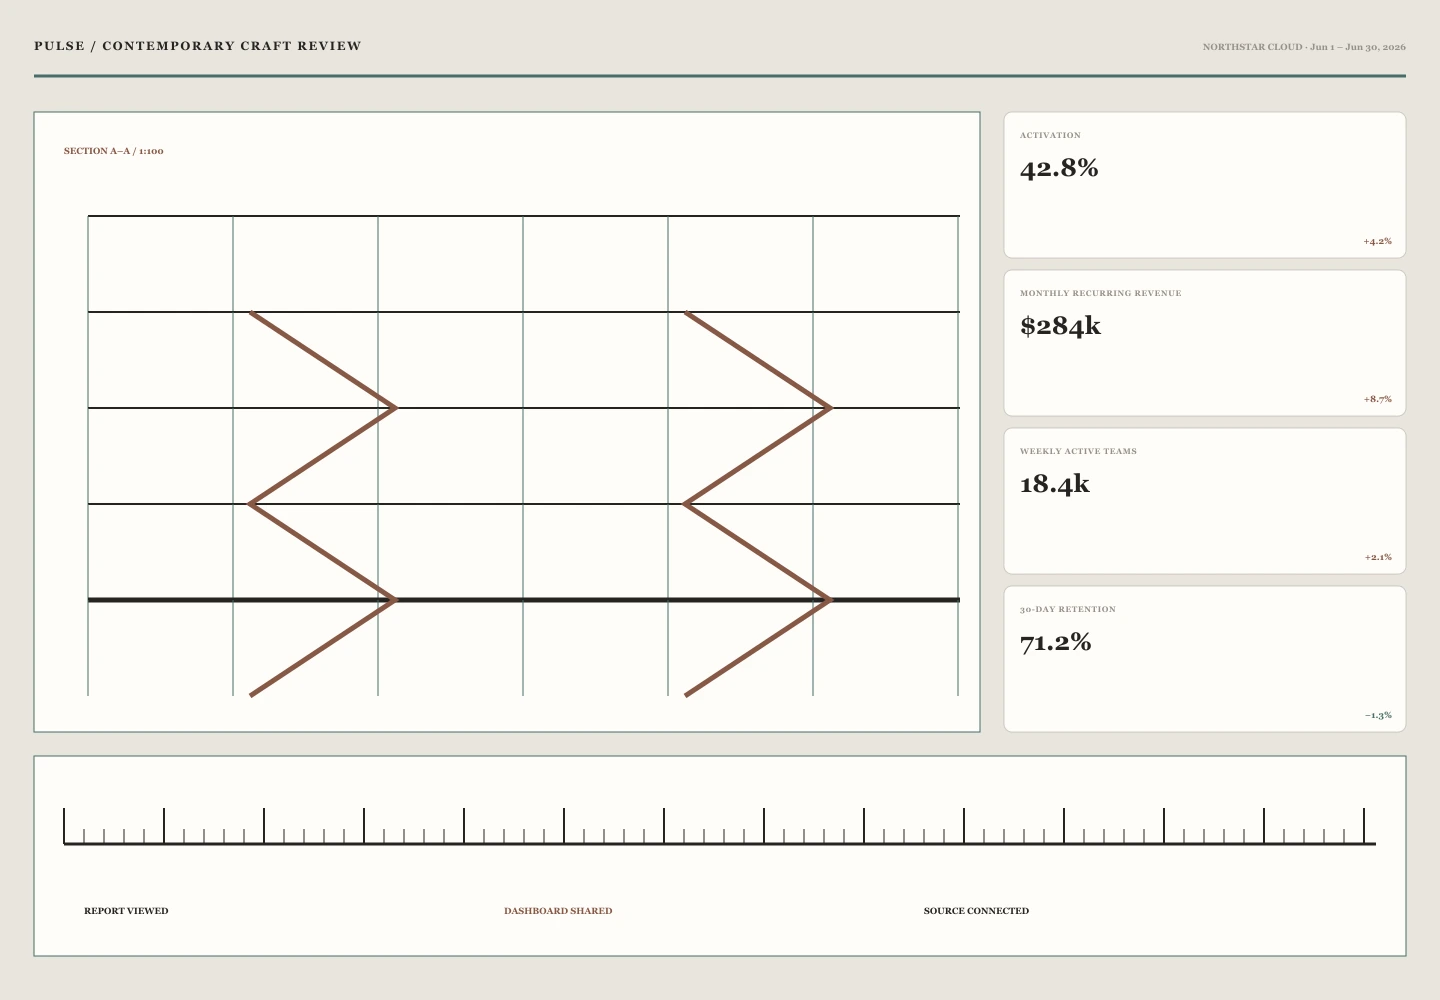Screen dimensions: 1440x1000
Task: Select the Dashboard Shared legend item
Action: [x=558, y=911]
